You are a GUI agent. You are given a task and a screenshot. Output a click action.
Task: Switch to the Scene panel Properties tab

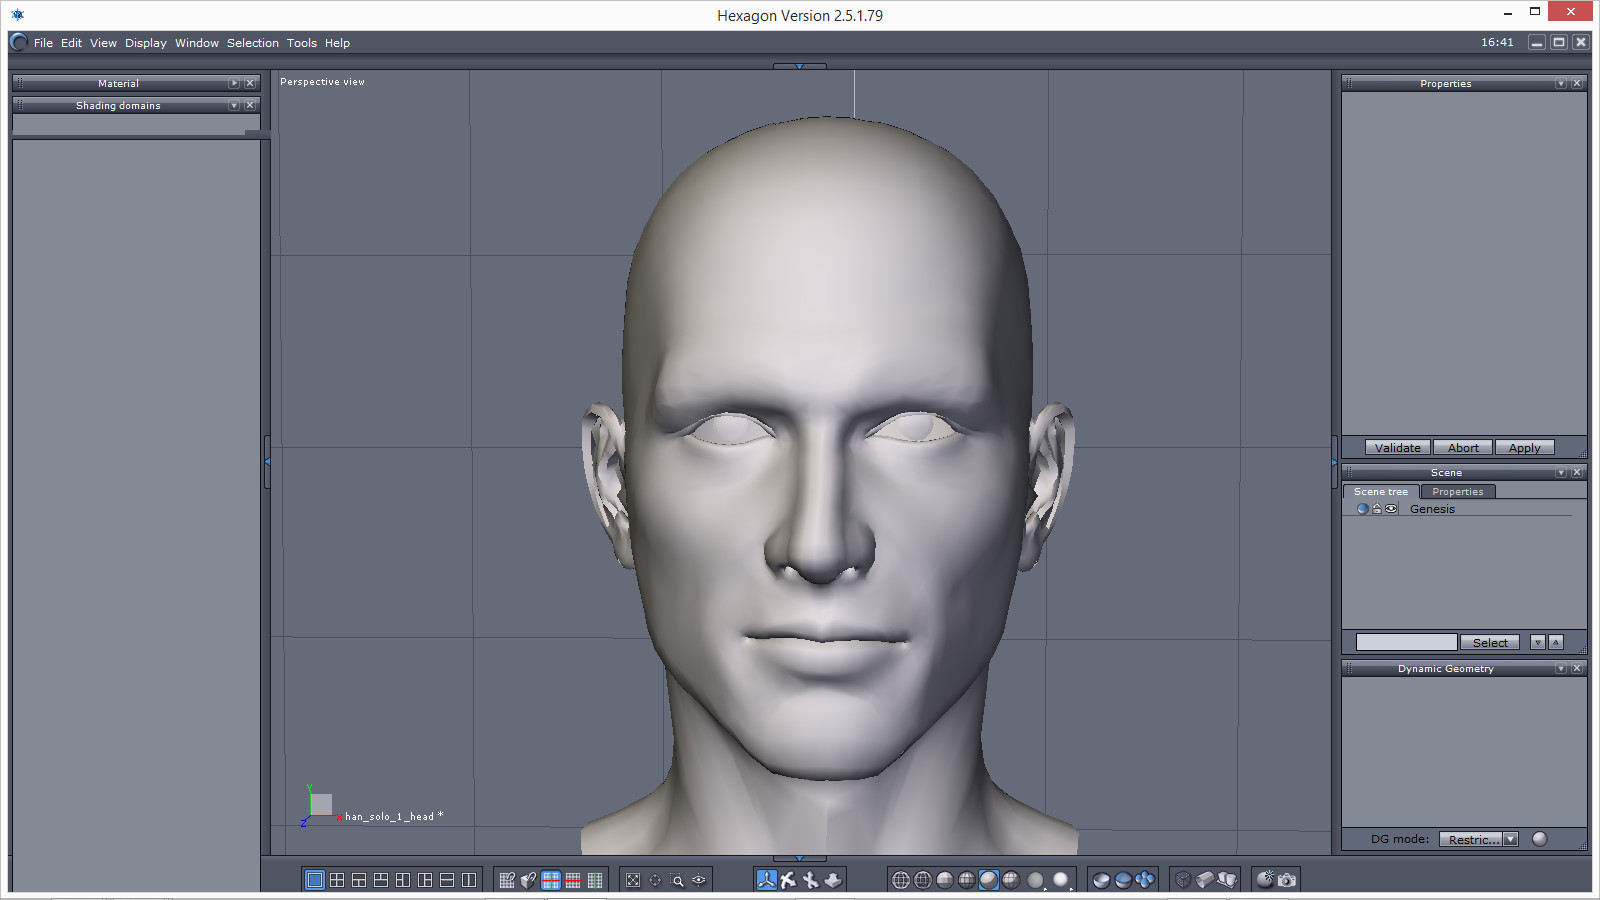pos(1458,492)
